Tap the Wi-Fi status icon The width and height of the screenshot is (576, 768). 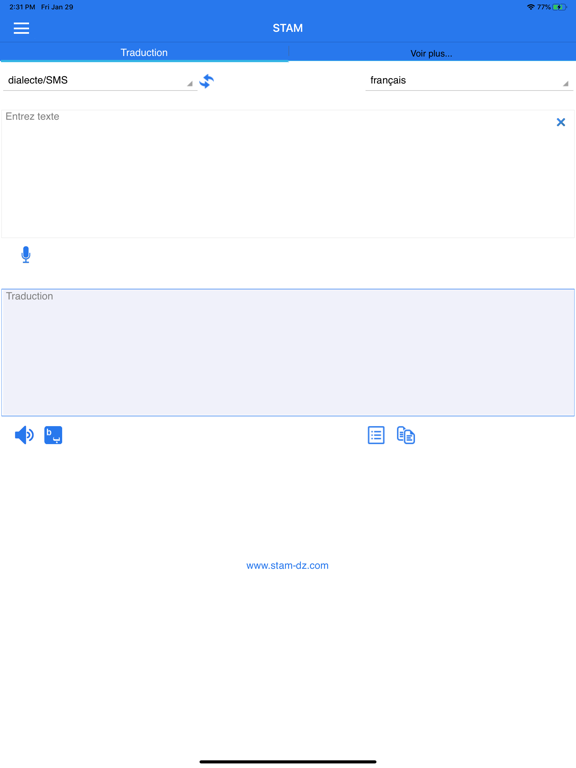click(531, 7)
